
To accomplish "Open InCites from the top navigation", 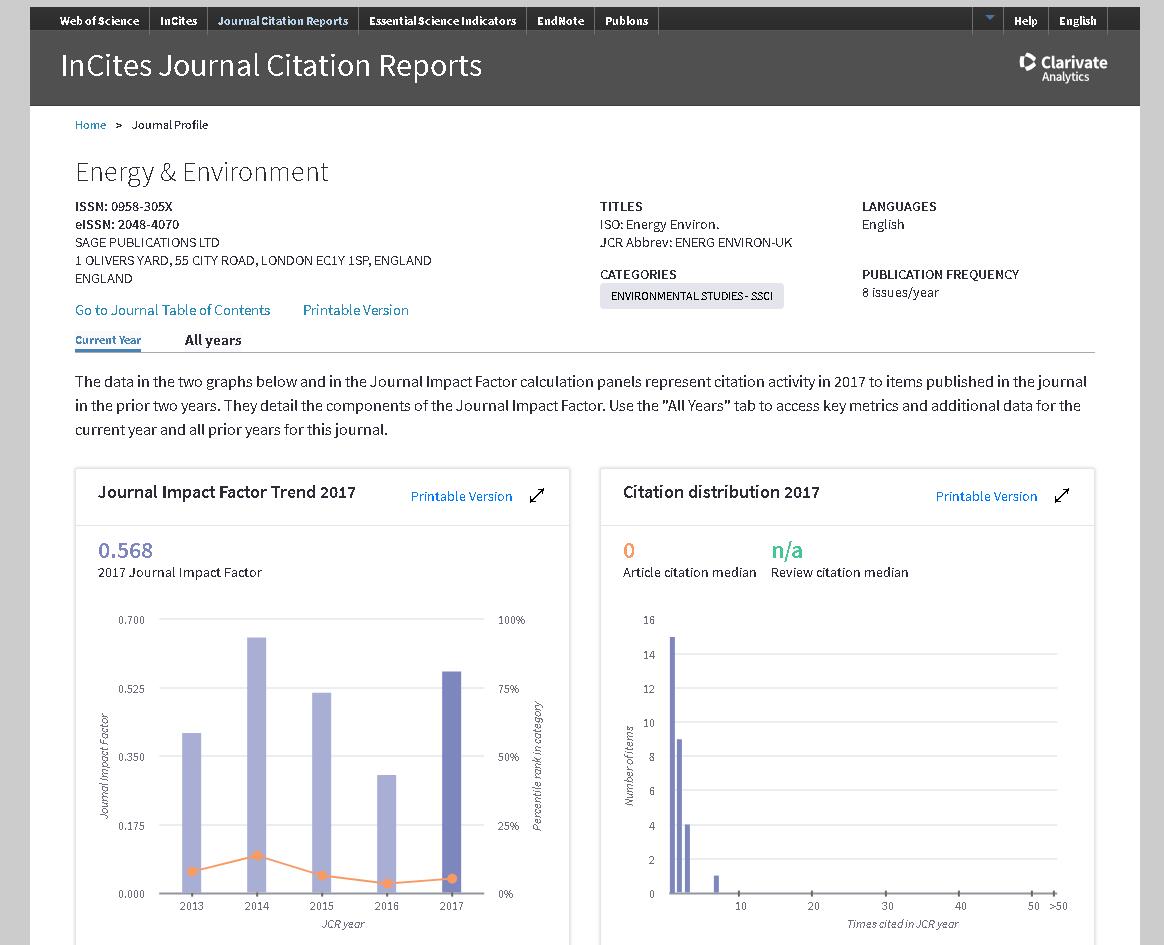I will click(x=179, y=20).
